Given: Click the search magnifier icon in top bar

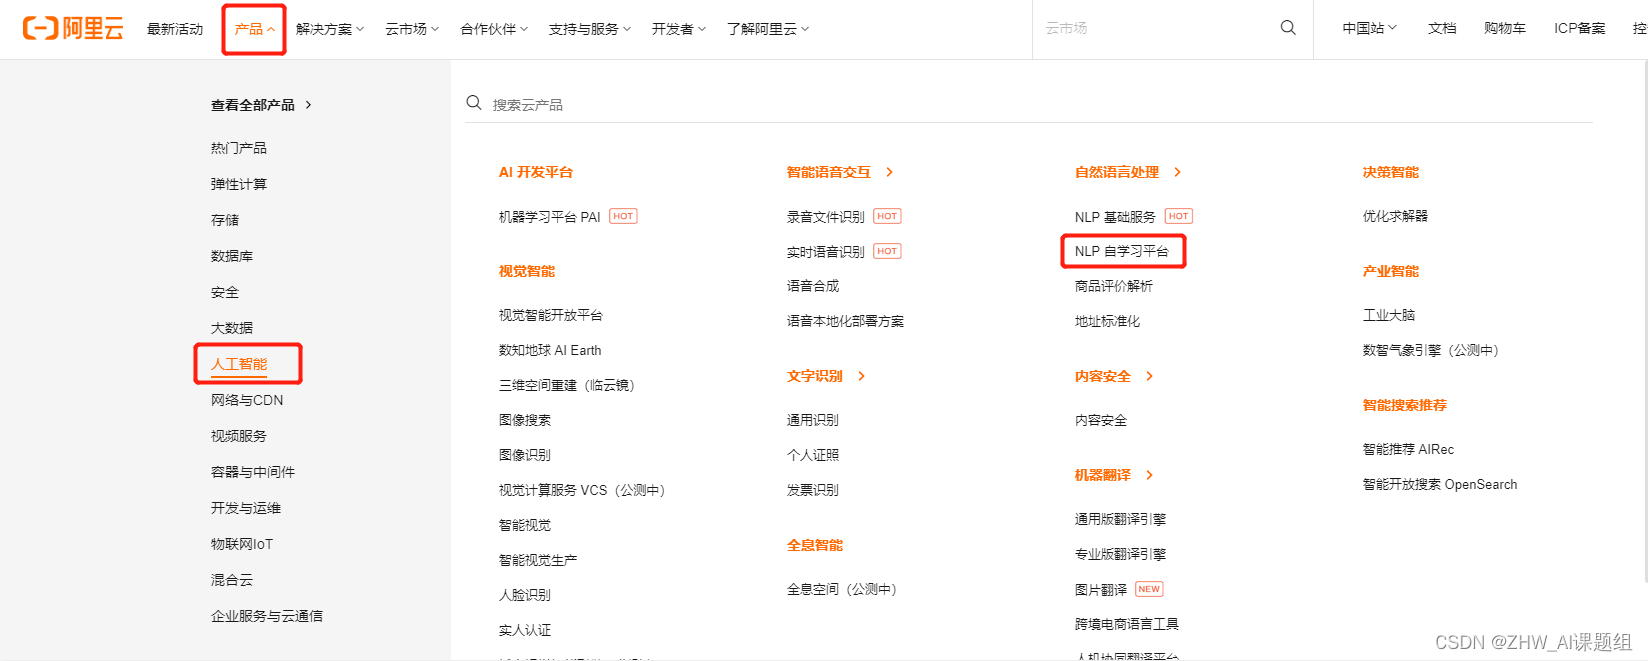Looking at the screenshot, I should point(1288,28).
